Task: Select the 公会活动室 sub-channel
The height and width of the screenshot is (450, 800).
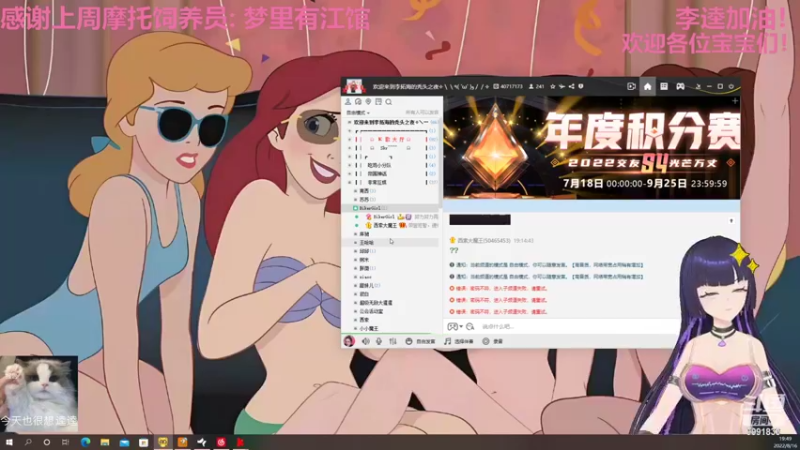Action: tap(371, 311)
